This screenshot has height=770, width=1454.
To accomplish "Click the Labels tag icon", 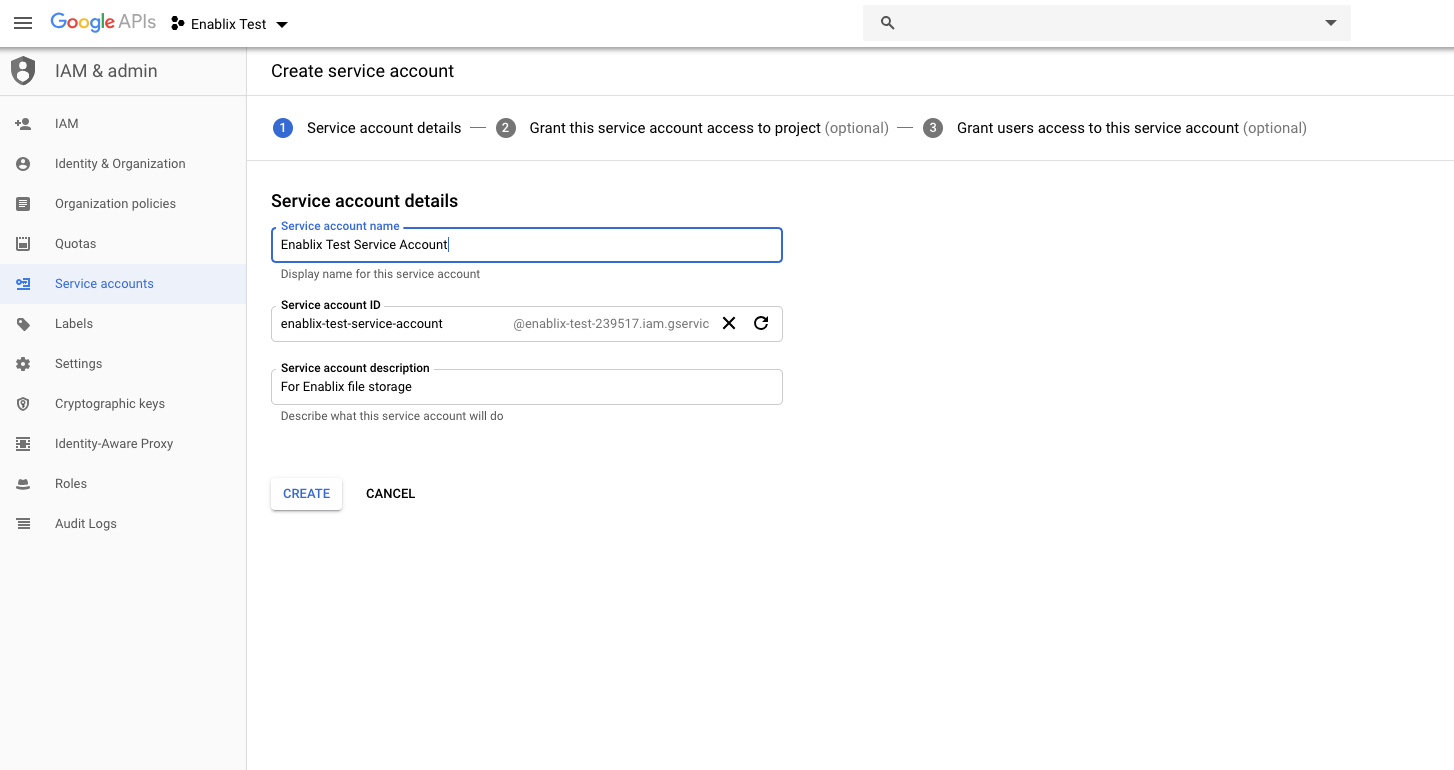I will (23, 324).
